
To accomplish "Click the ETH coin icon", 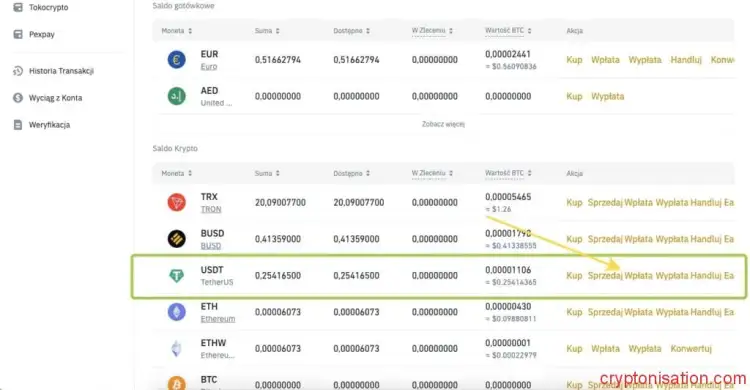I will [176, 312].
